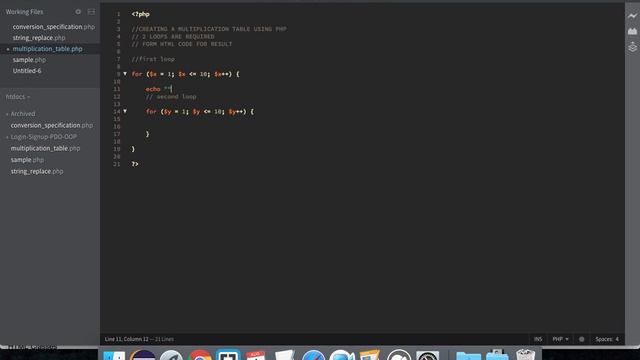Click the code inspection status circle in the status bar

(582, 339)
